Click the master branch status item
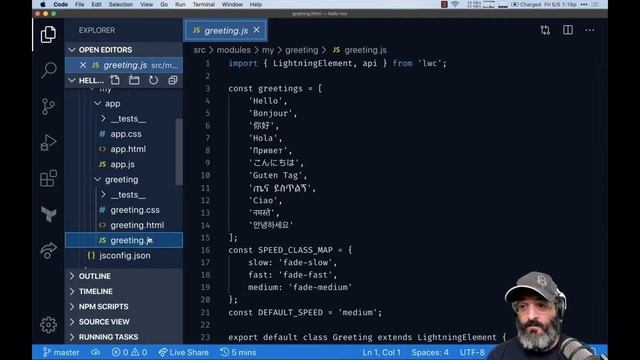 click(x=61, y=352)
